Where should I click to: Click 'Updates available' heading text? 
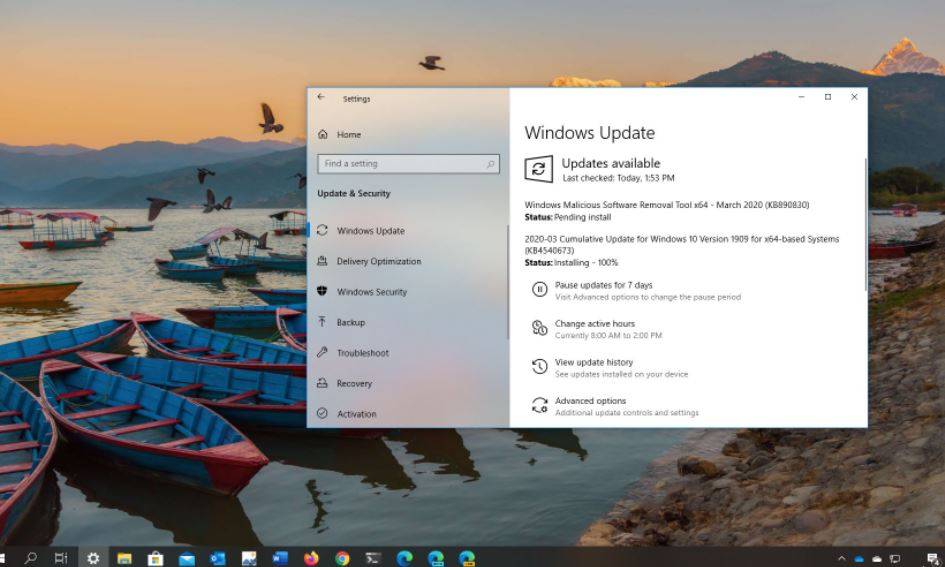pyautogui.click(x=611, y=163)
